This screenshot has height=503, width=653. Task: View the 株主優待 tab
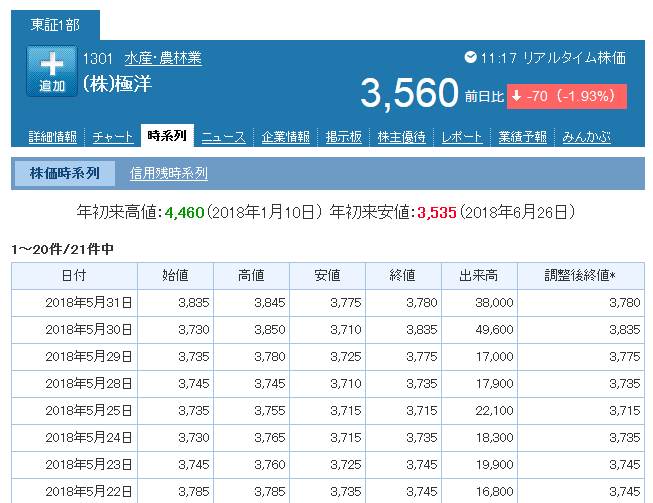click(401, 137)
